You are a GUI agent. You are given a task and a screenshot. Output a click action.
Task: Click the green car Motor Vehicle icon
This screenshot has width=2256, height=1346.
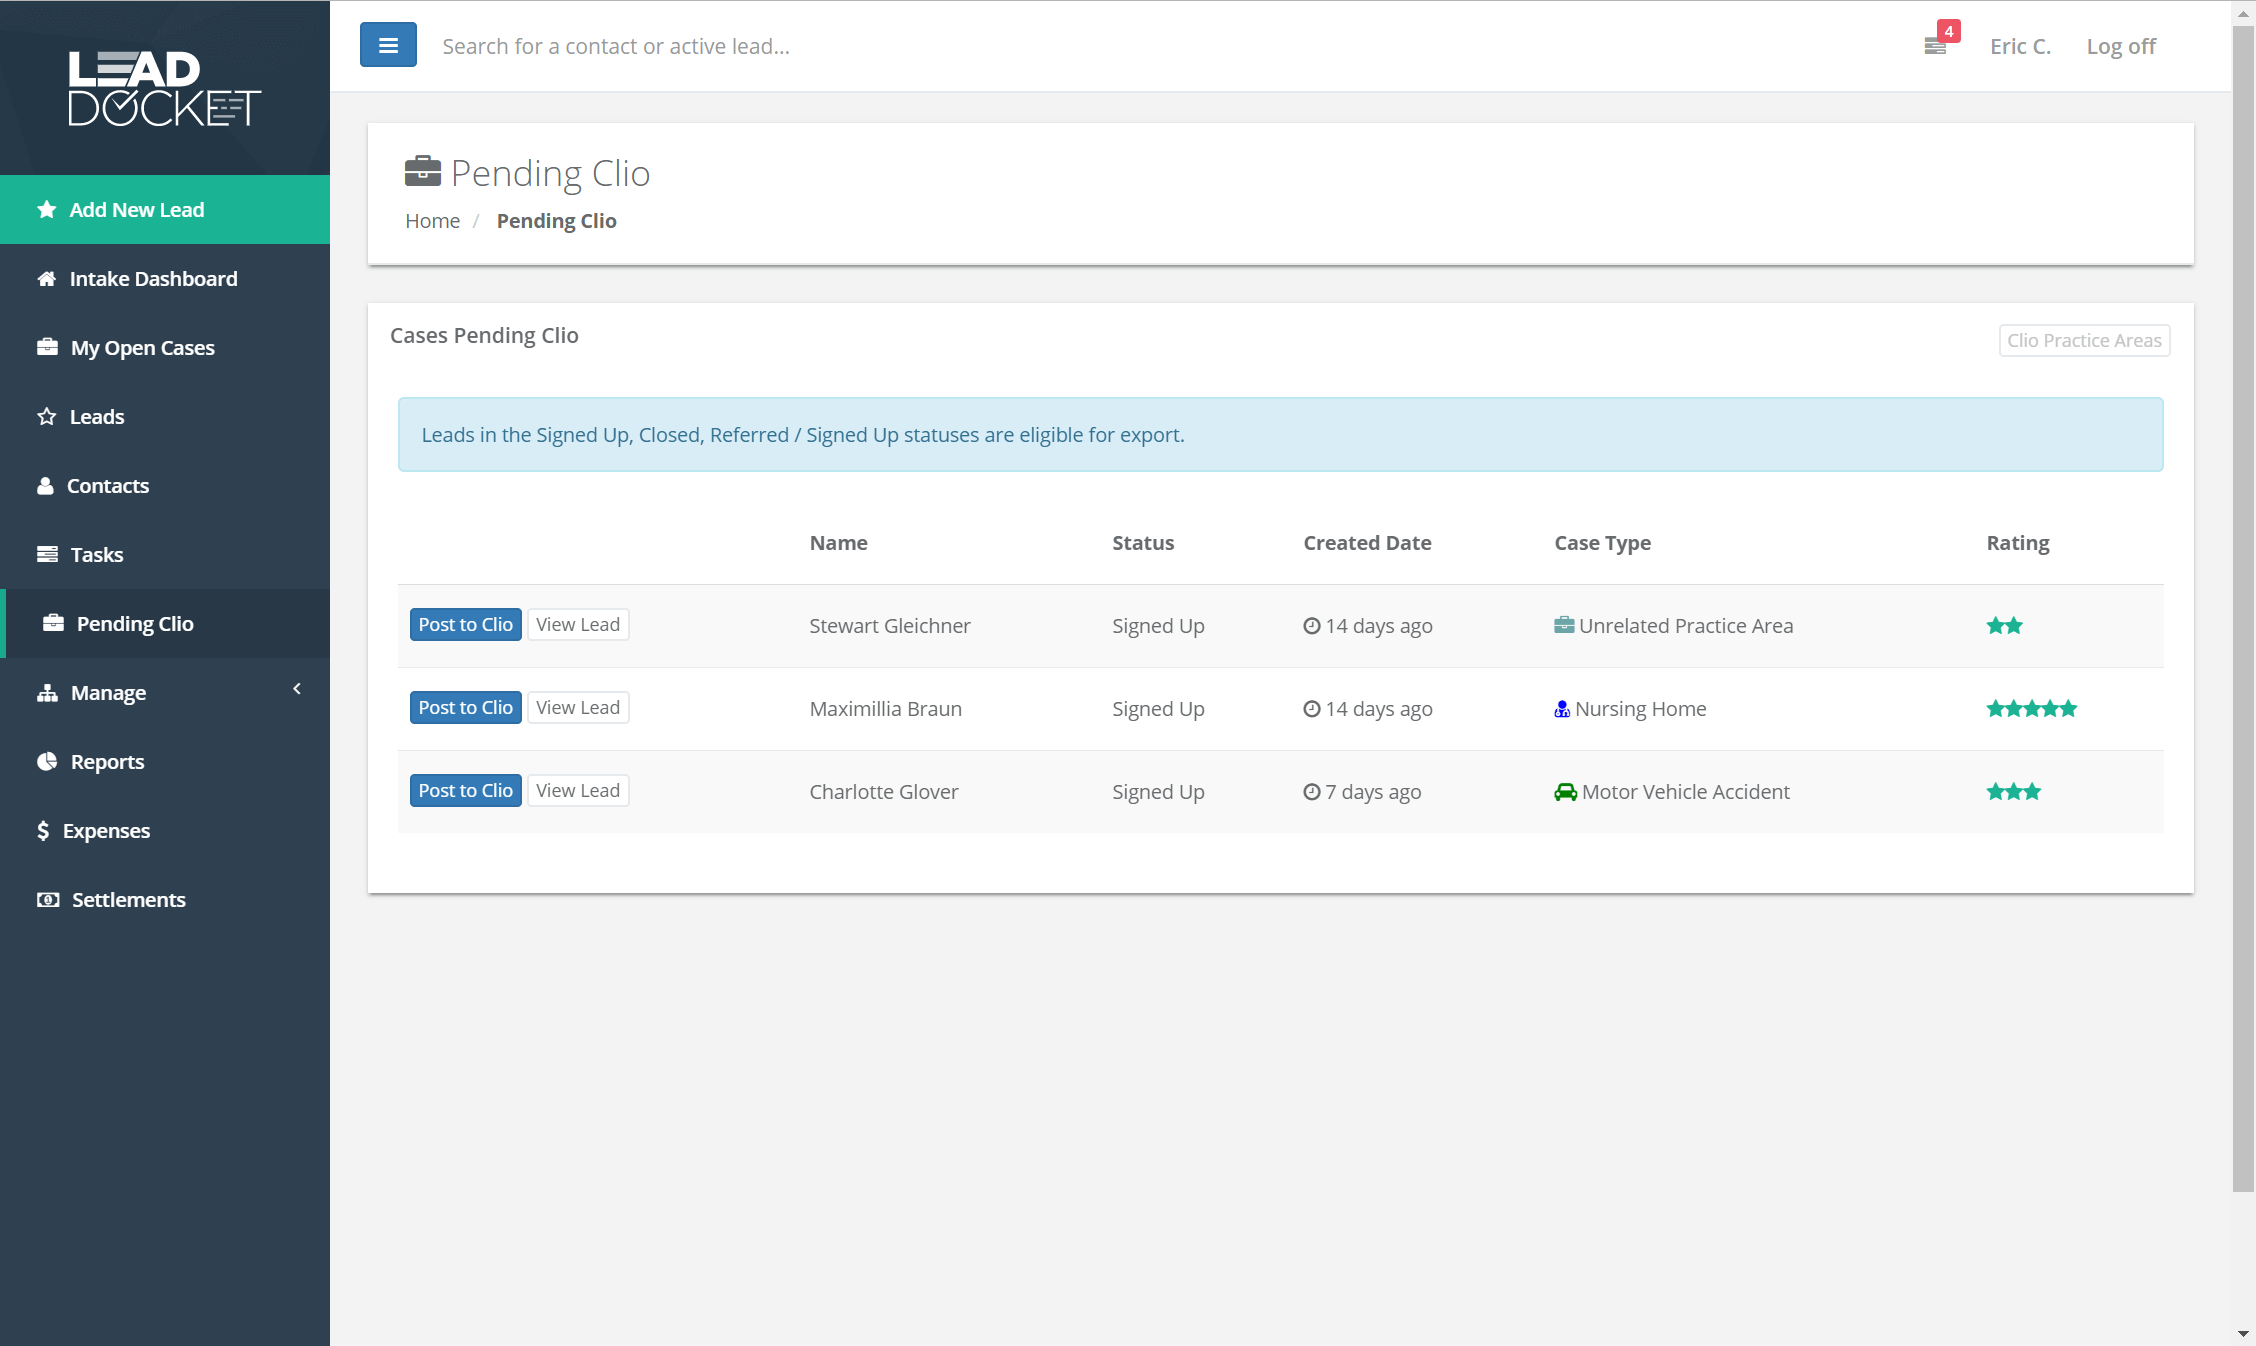[x=1565, y=792]
